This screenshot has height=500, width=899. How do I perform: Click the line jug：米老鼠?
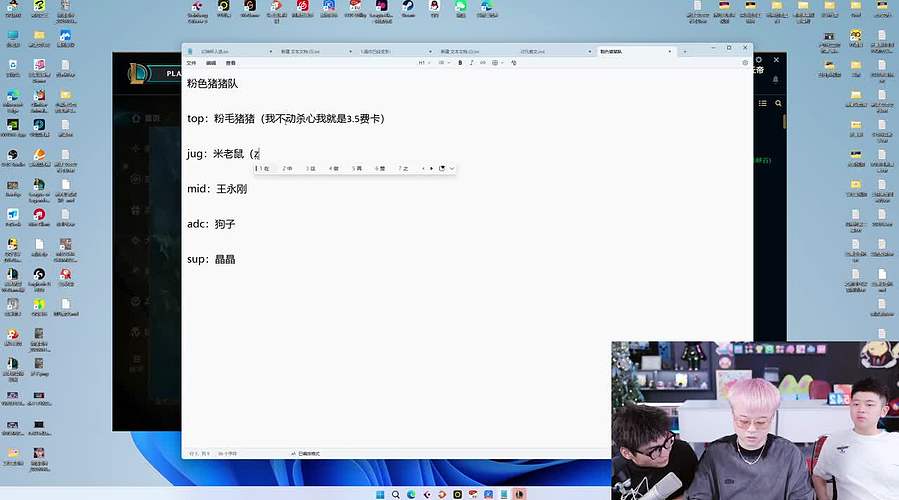click(x=224, y=154)
